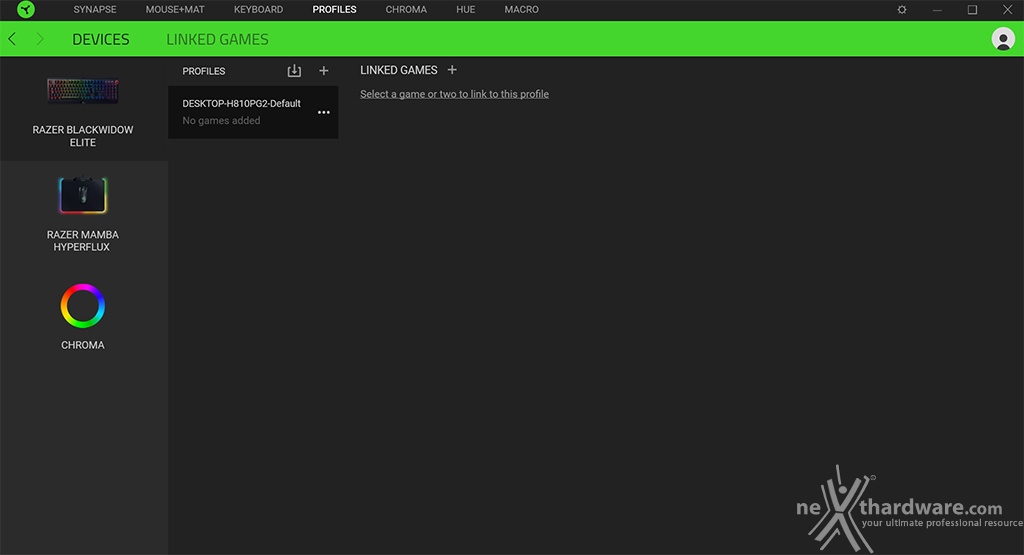Click the RAZER MAMBA HYPERFLUX label
This screenshot has width=1024, height=555.
83,240
